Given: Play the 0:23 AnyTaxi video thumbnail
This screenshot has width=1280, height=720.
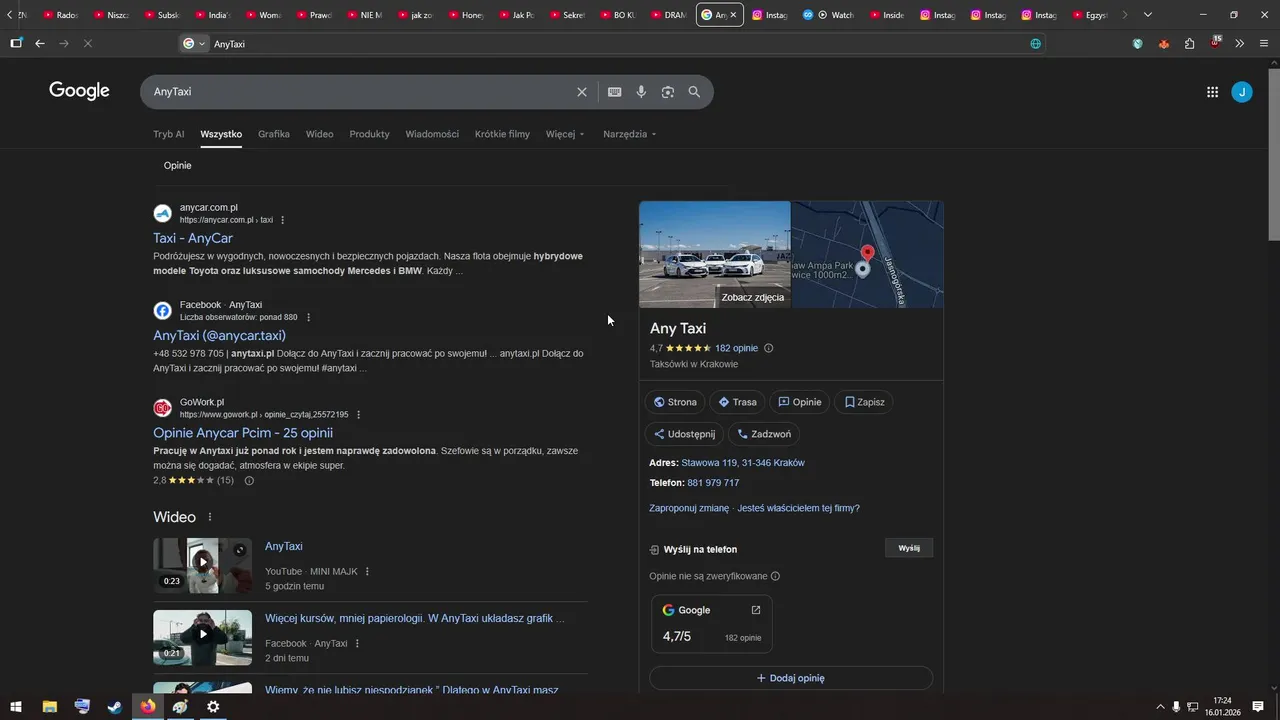Looking at the screenshot, I should tap(202, 566).
